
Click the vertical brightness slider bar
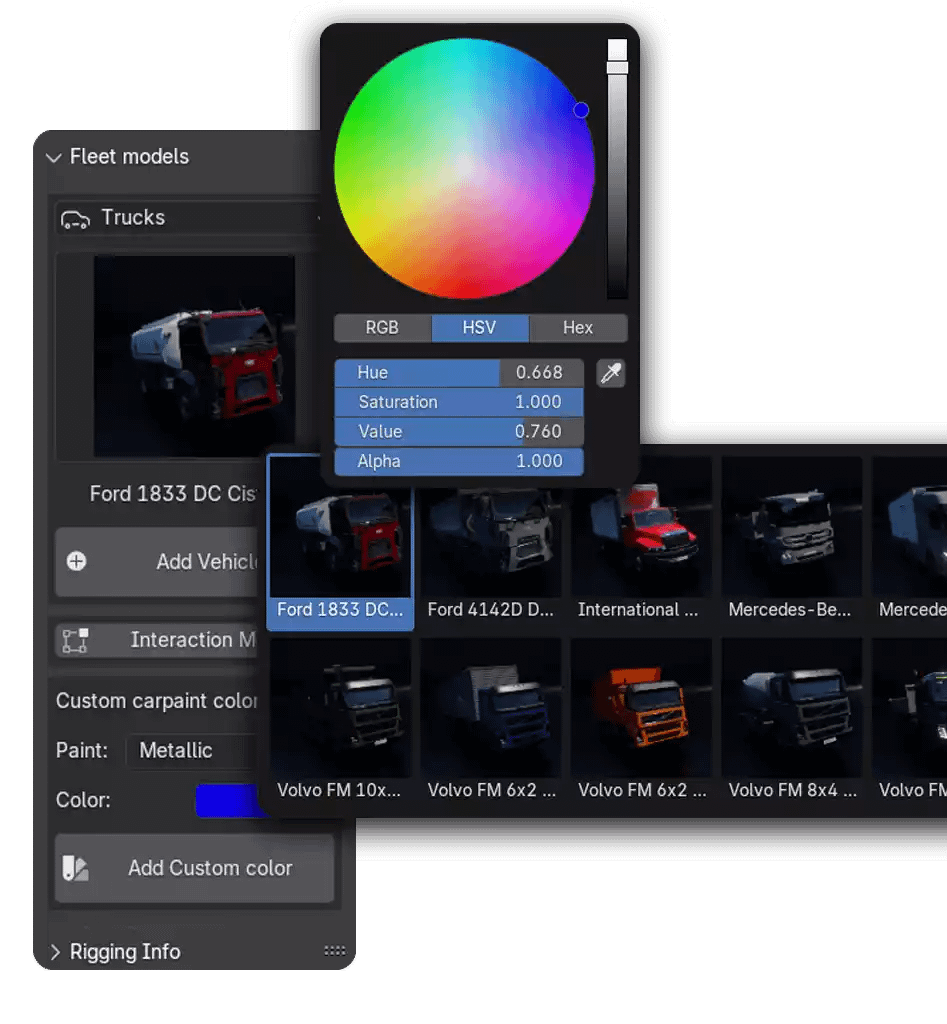617,168
